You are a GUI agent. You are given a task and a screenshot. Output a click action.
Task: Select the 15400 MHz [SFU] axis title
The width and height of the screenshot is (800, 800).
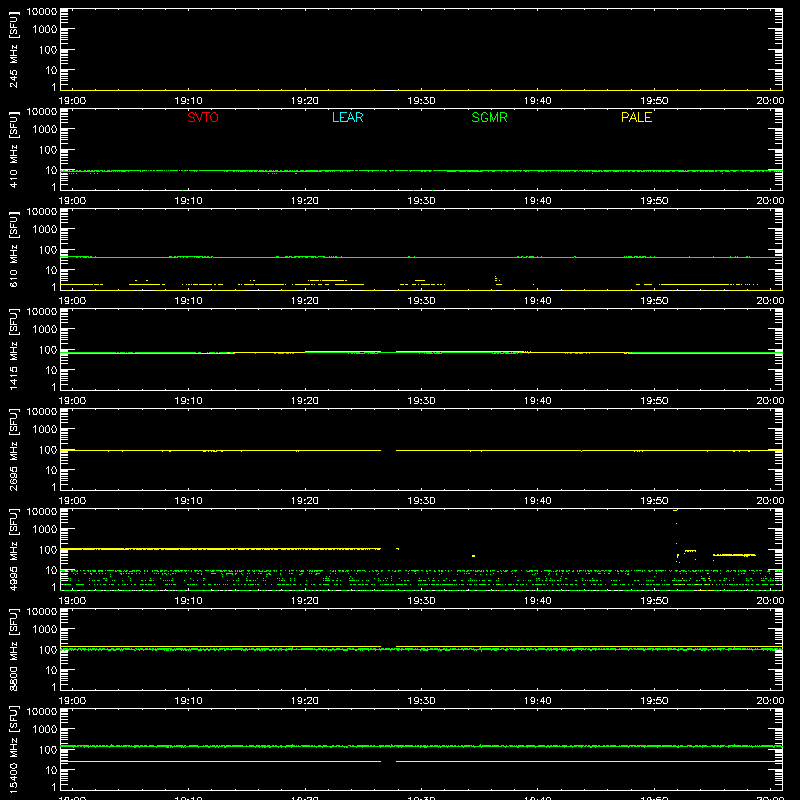13,749
